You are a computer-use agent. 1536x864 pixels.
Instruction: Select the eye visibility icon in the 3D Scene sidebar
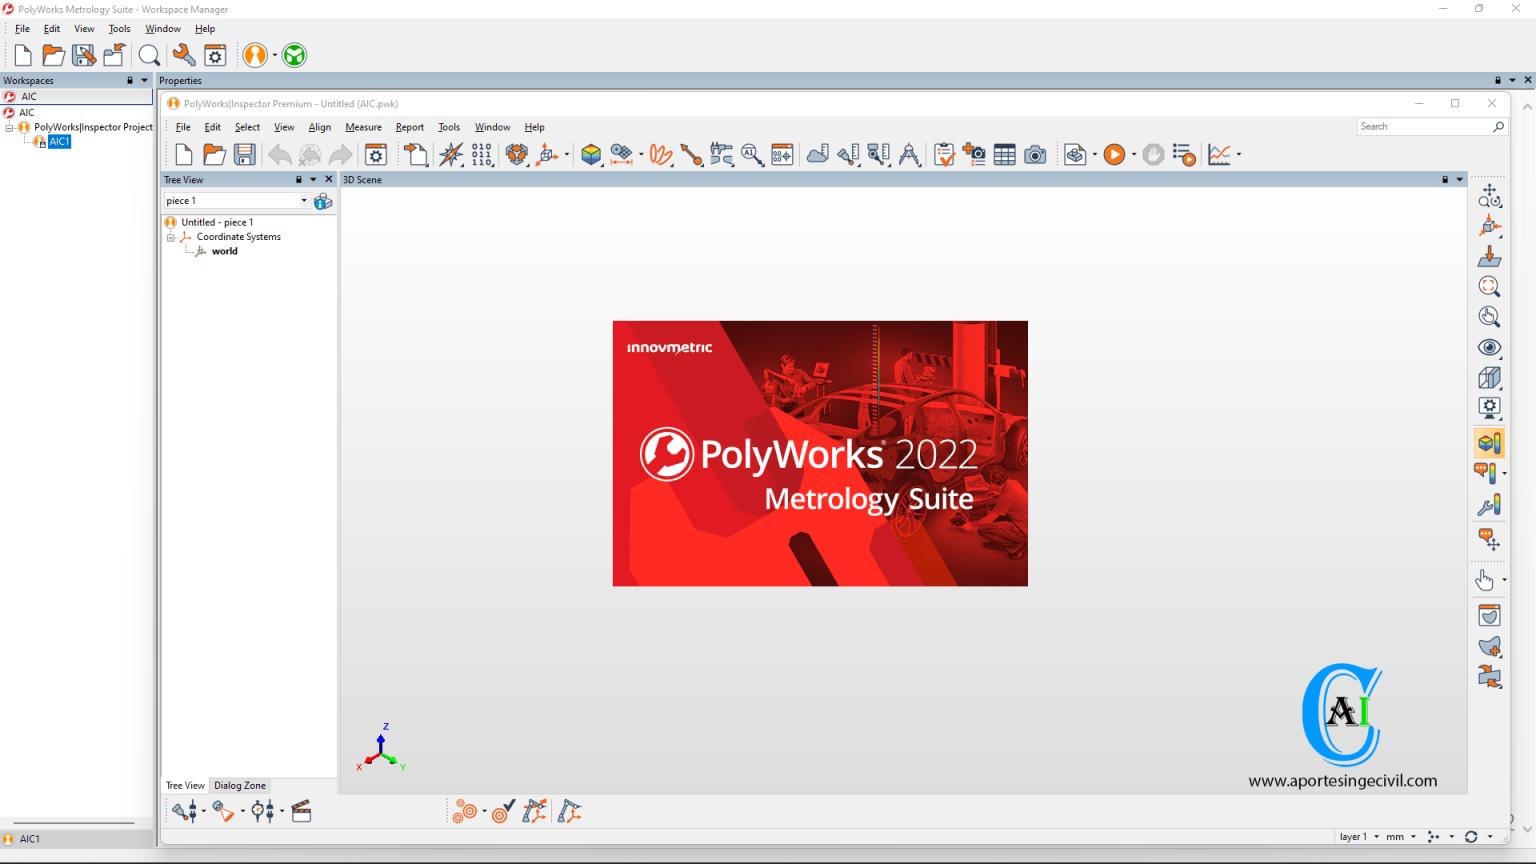[x=1489, y=347]
